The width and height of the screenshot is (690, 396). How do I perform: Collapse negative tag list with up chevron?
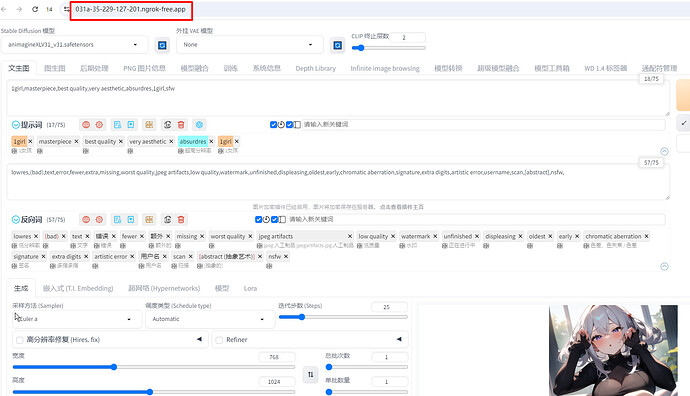coord(664,266)
